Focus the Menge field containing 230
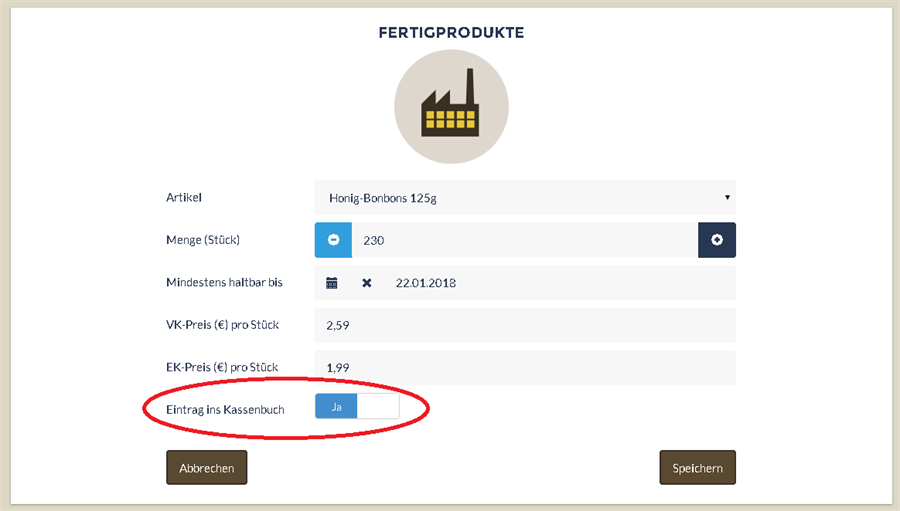900x511 pixels. (x=525, y=240)
